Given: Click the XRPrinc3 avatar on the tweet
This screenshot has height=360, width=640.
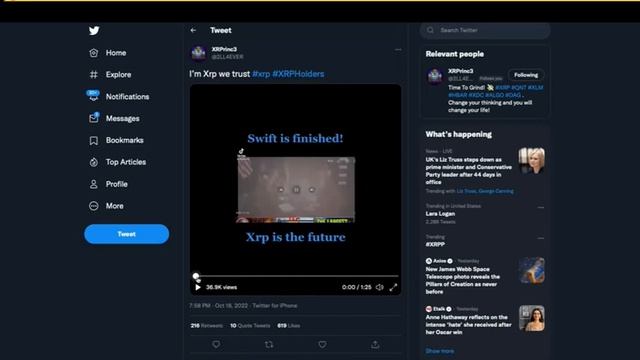Looking at the screenshot, I should [199, 53].
